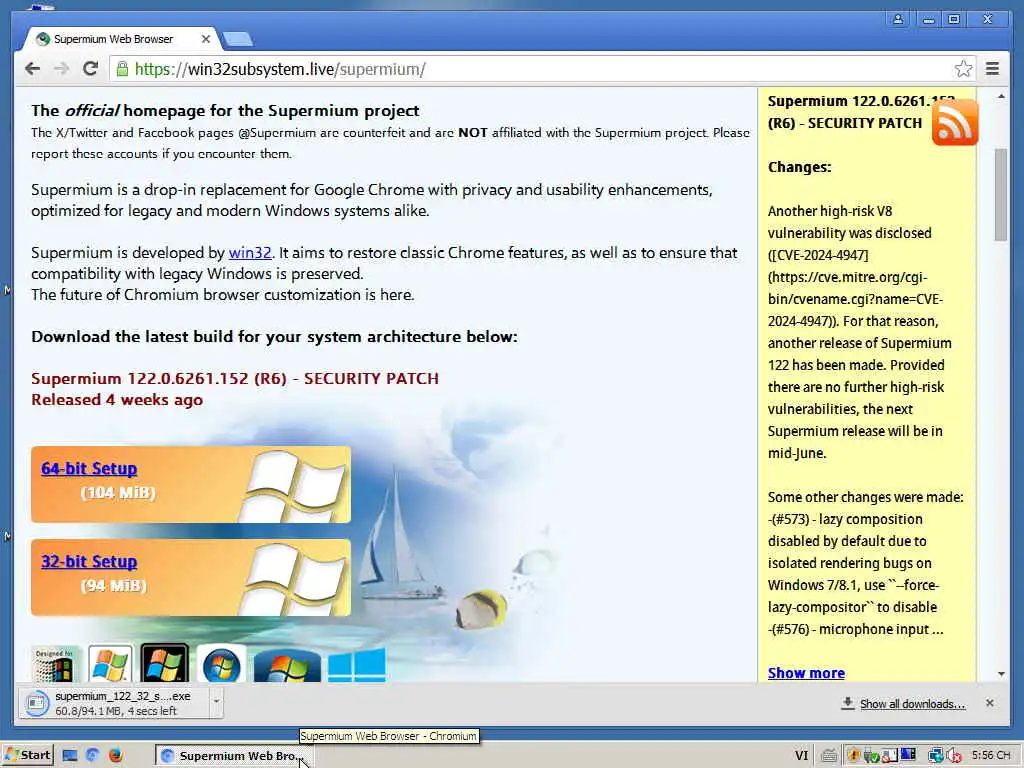Follow the win32 developer link
This screenshot has width=1024, height=768.
coord(249,253)
